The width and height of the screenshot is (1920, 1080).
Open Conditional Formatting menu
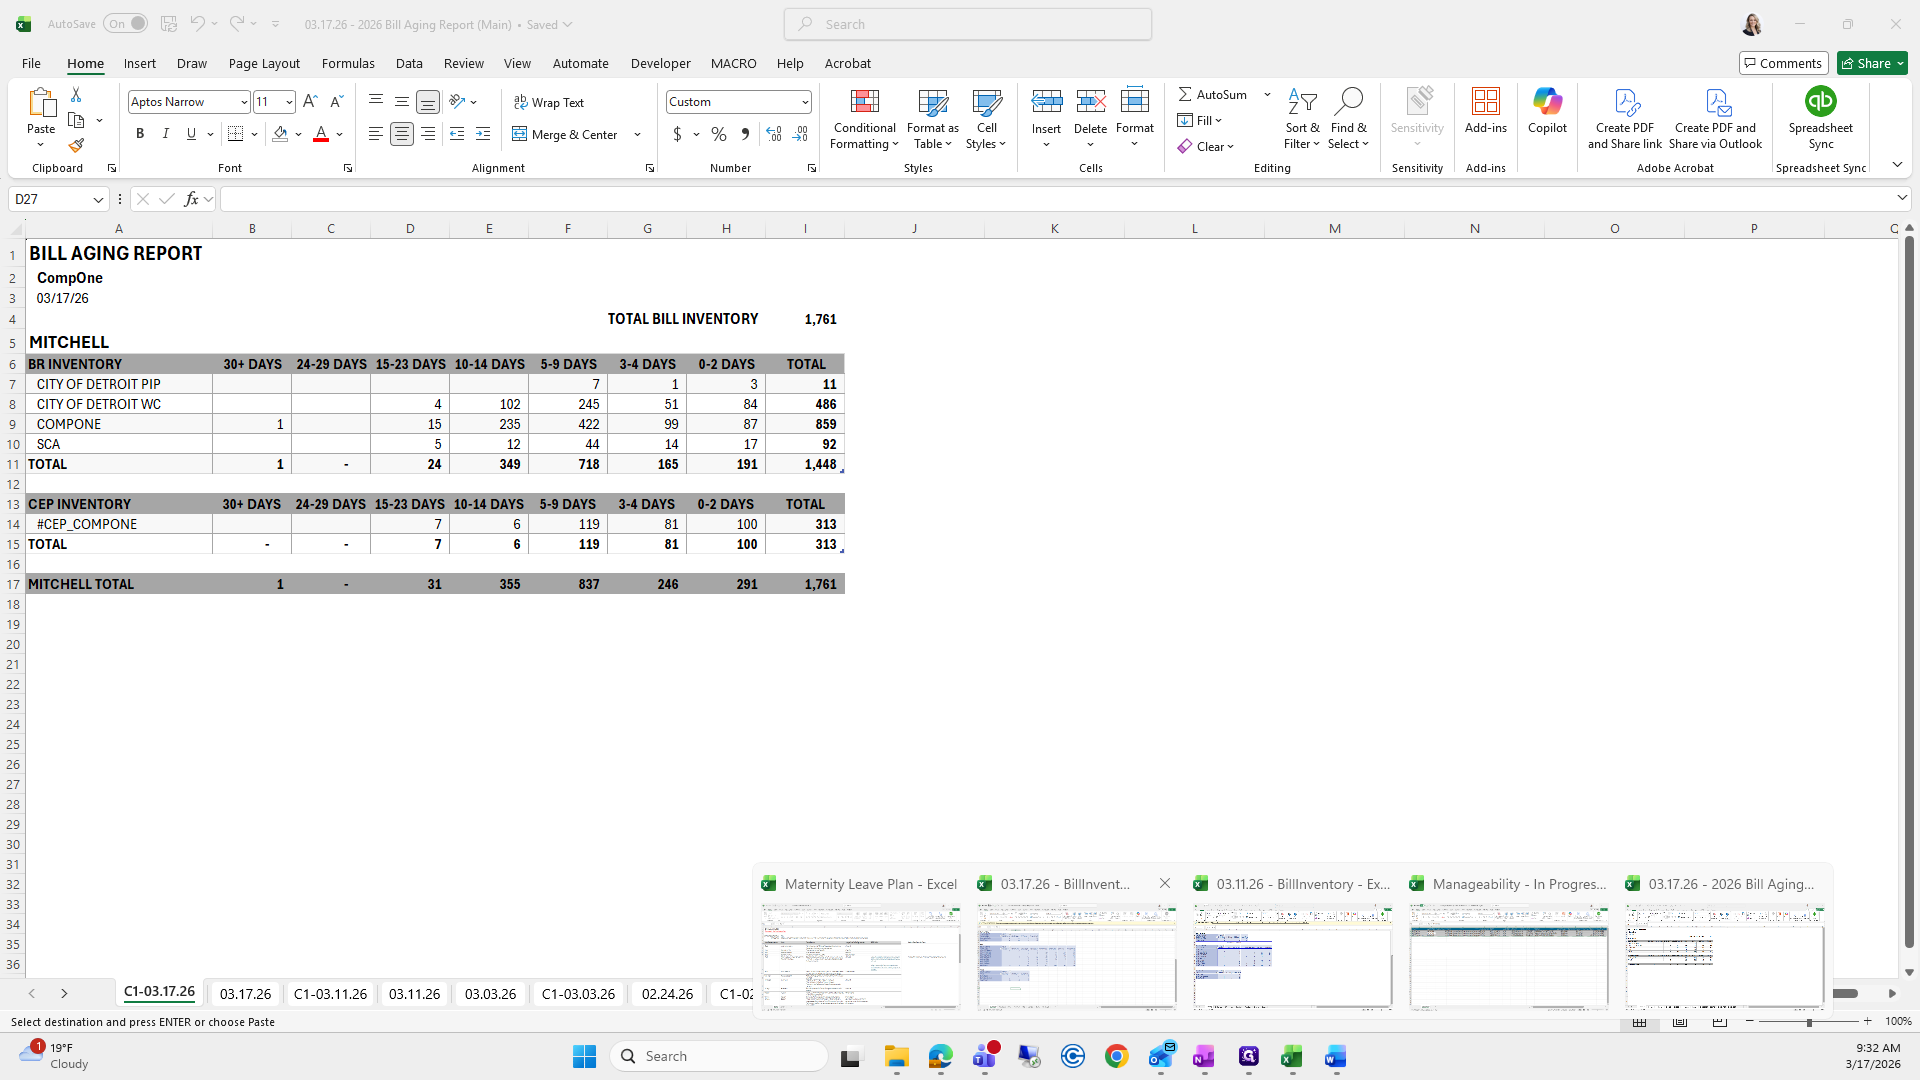(864, 119)
